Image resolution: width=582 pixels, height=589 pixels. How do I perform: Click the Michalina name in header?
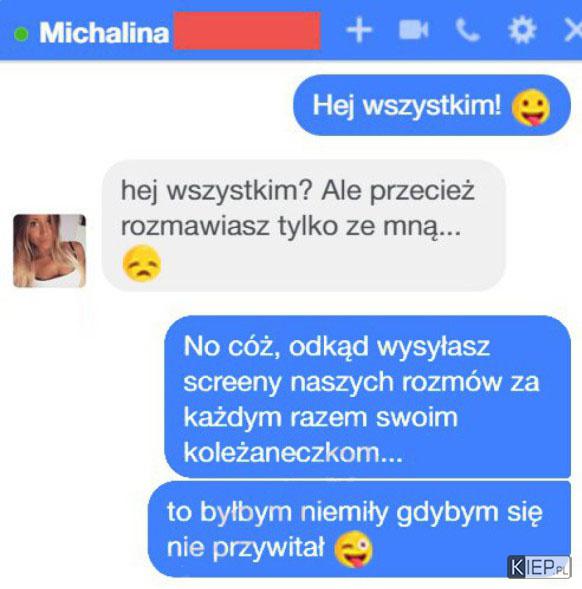point(104,33)
